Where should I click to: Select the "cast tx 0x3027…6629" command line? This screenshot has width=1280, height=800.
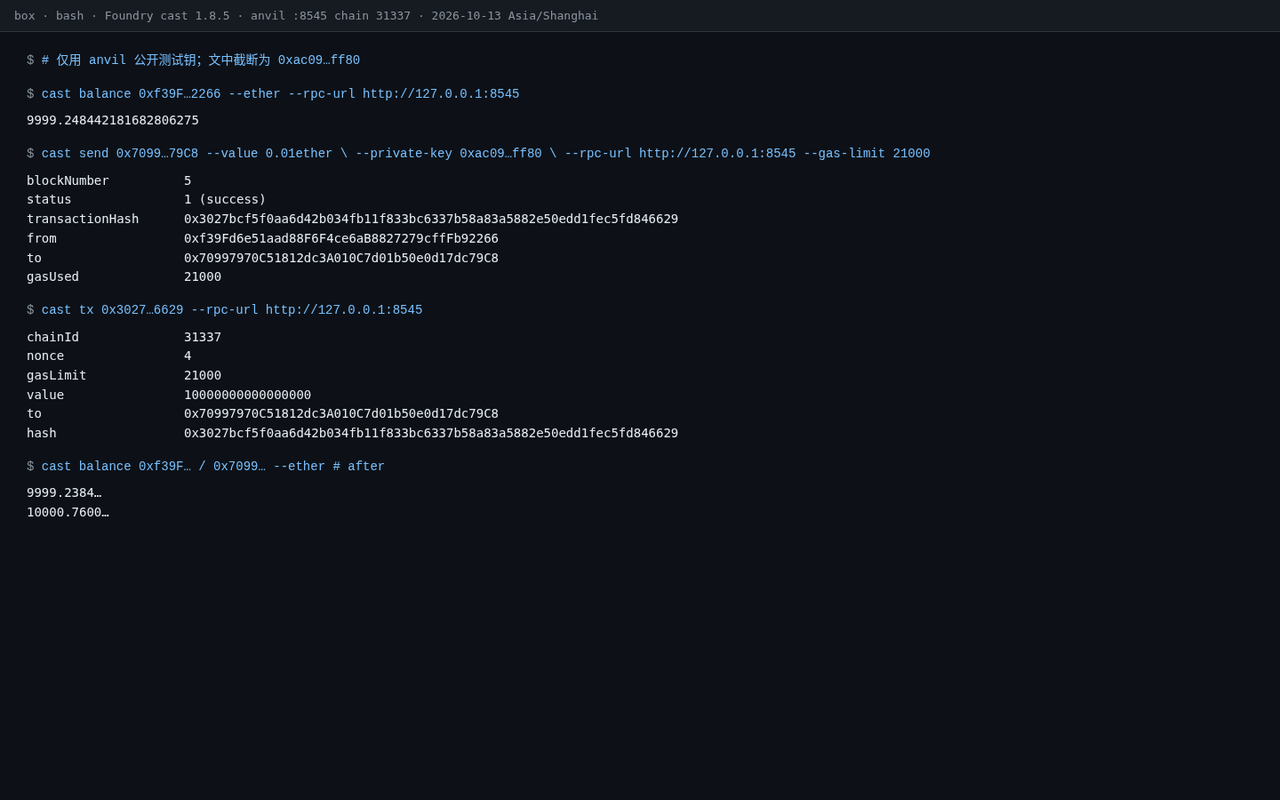point(232,310)
